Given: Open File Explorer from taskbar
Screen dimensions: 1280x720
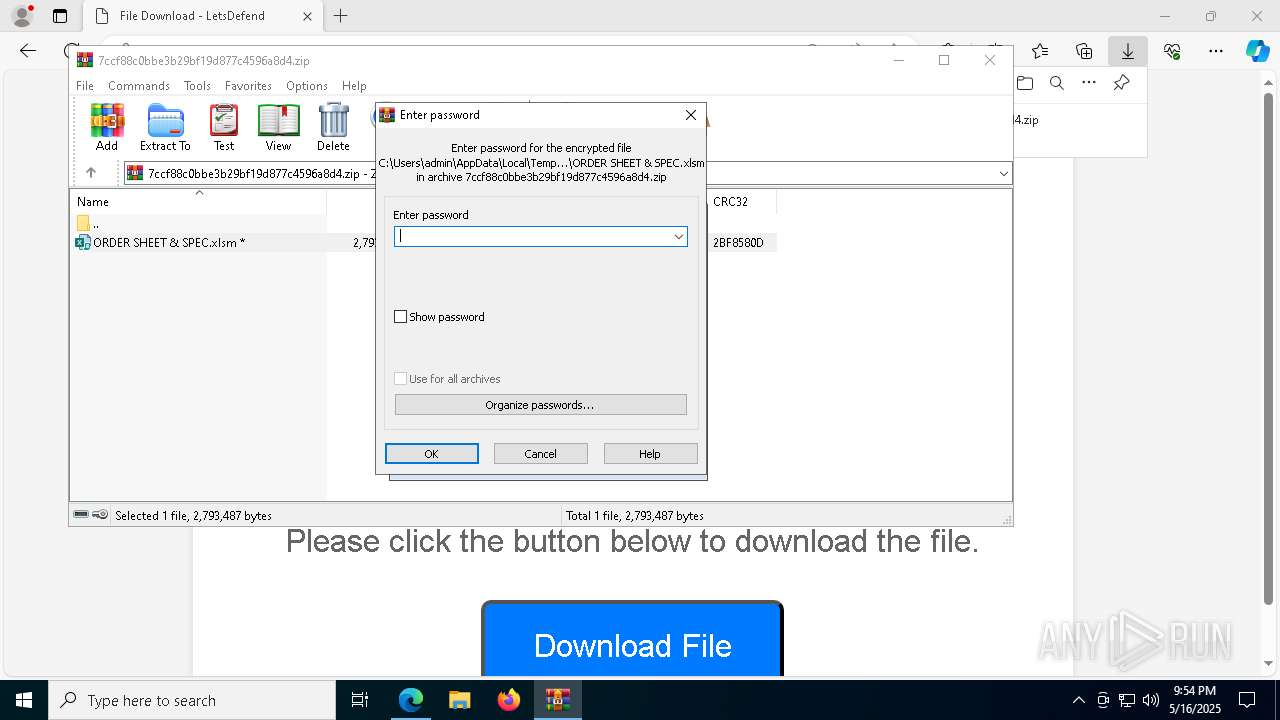Looking at the screenshot, I should coord(460,700).
